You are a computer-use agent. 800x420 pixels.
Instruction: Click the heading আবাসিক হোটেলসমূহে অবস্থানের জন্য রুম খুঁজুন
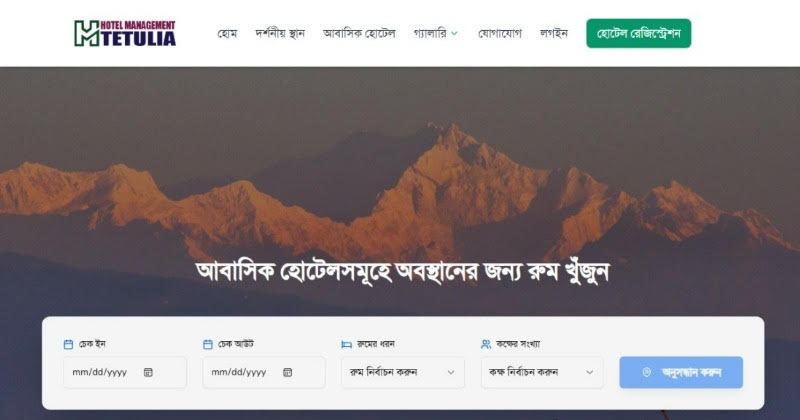click(x=403, y=271)
